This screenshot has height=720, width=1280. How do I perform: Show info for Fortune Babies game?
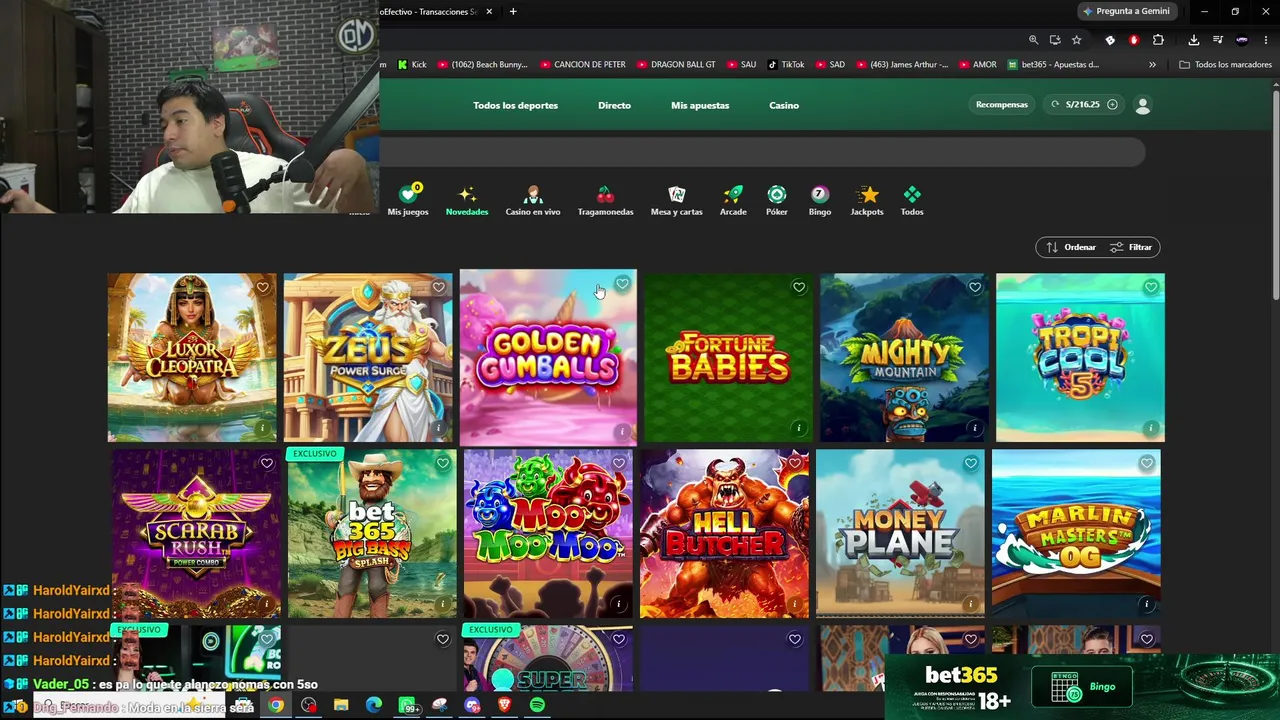click(x=798, y=428)
